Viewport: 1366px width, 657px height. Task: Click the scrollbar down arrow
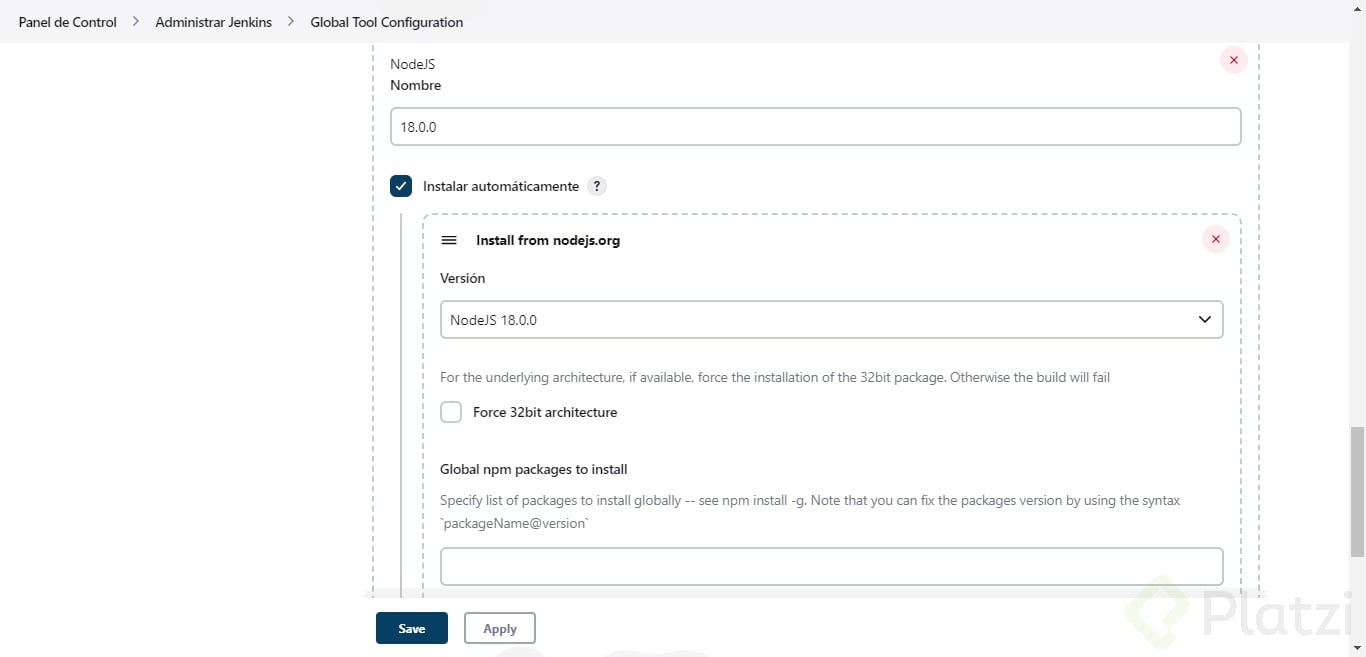pos(1357,648)
